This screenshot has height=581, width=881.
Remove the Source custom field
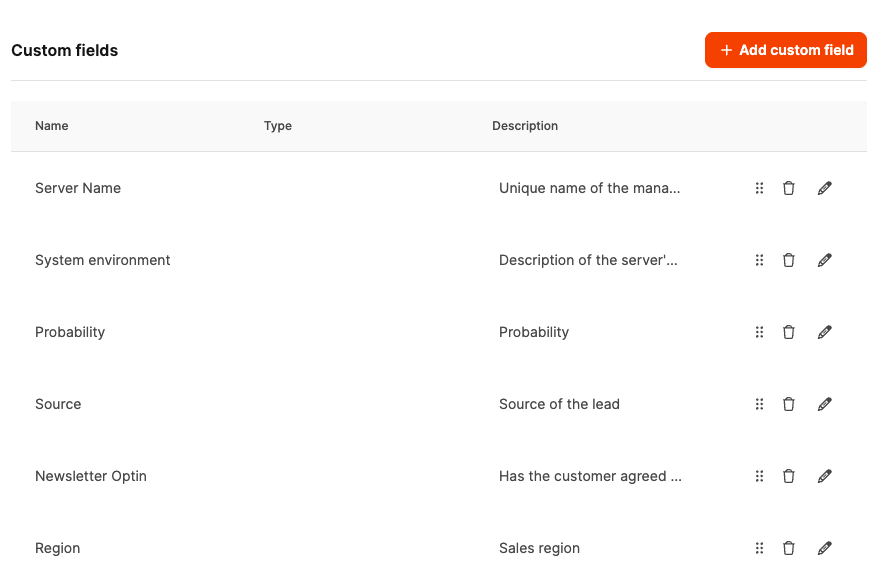coord(789,404)
